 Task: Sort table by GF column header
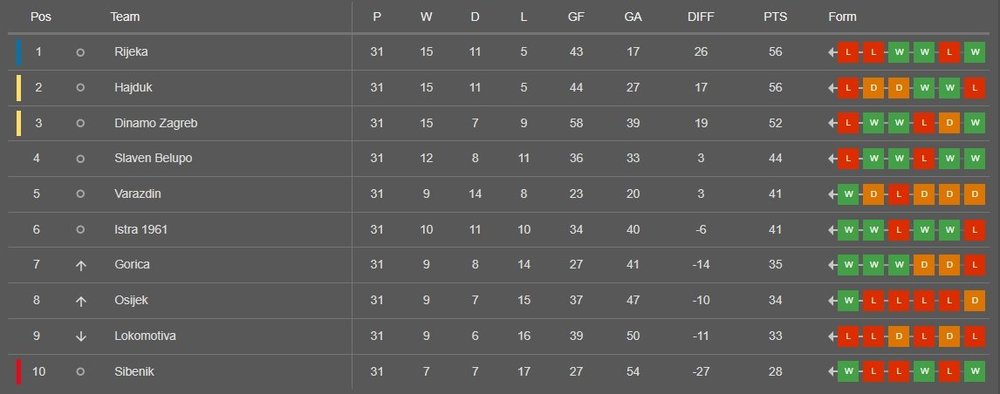(576, 17)
